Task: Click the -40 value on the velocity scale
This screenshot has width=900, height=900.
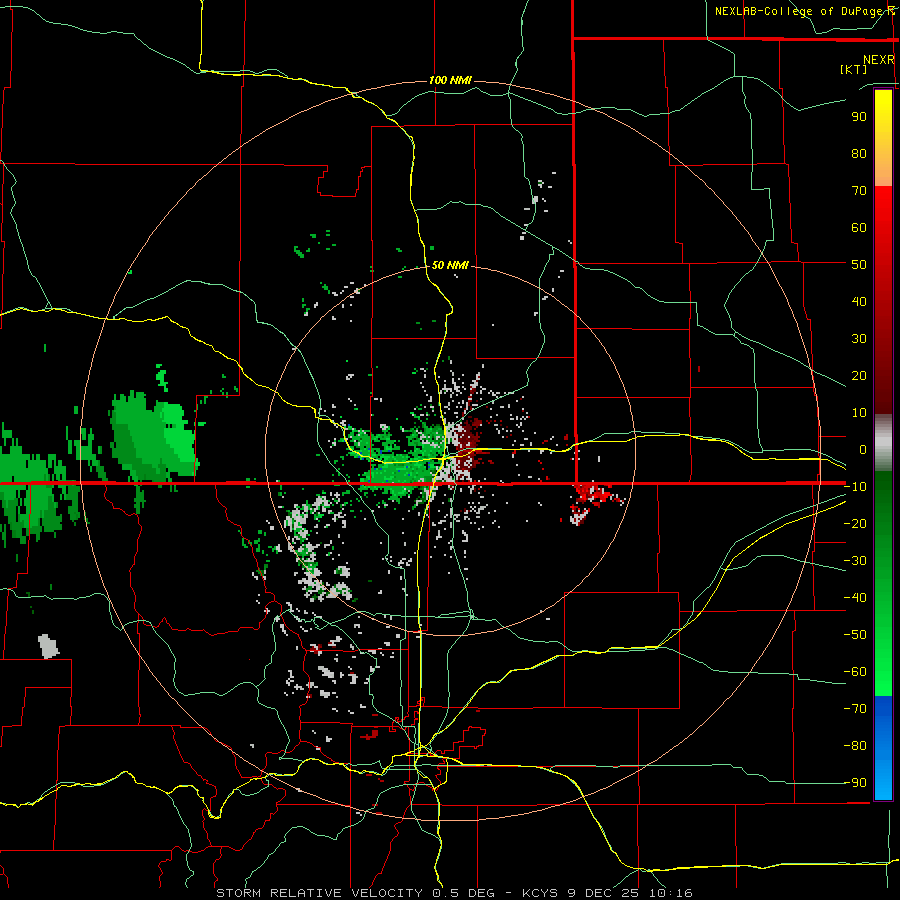Action: (855, 598)
